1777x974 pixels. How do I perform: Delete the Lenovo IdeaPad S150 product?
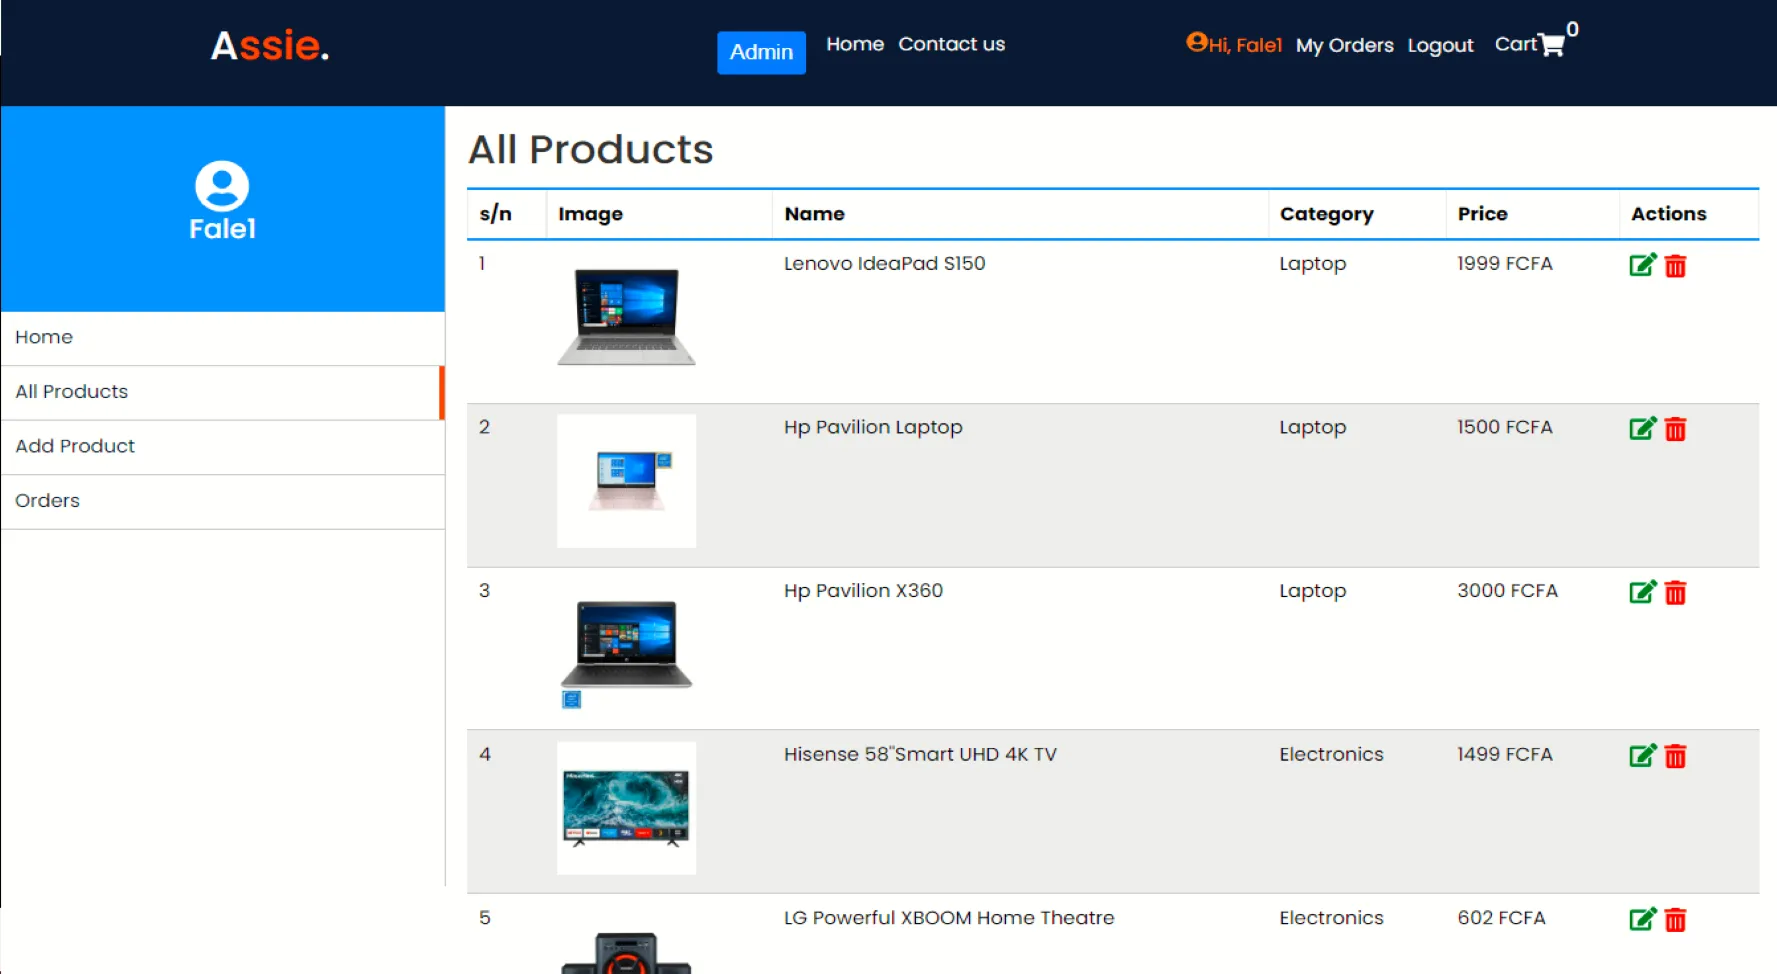(x=1676, y=266)
